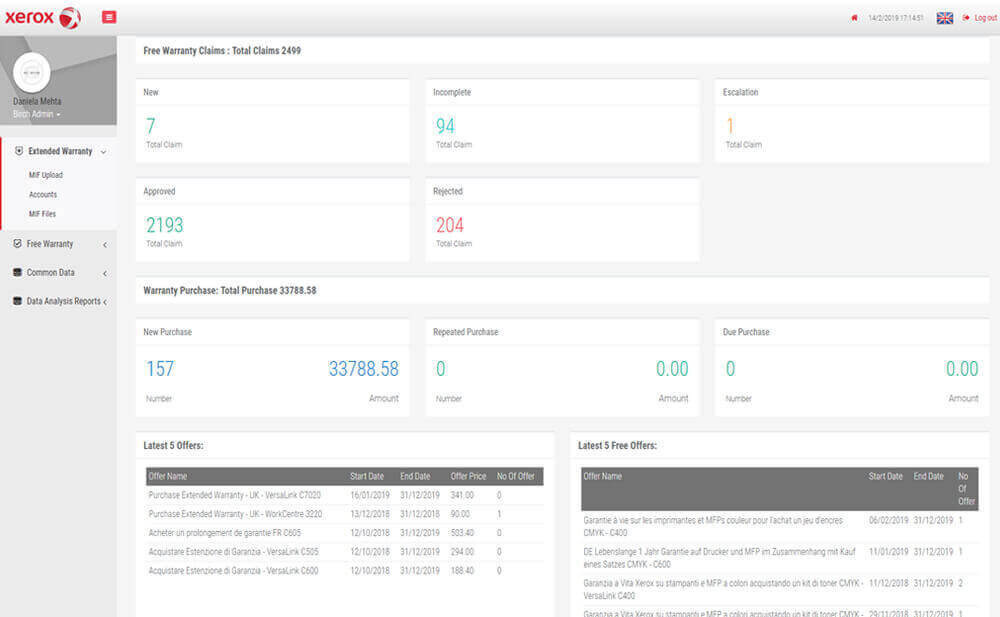Click Due Purchase amount 0.00
The width and height of the screenshot is (1000, 617).
click(x=962, y=369)
